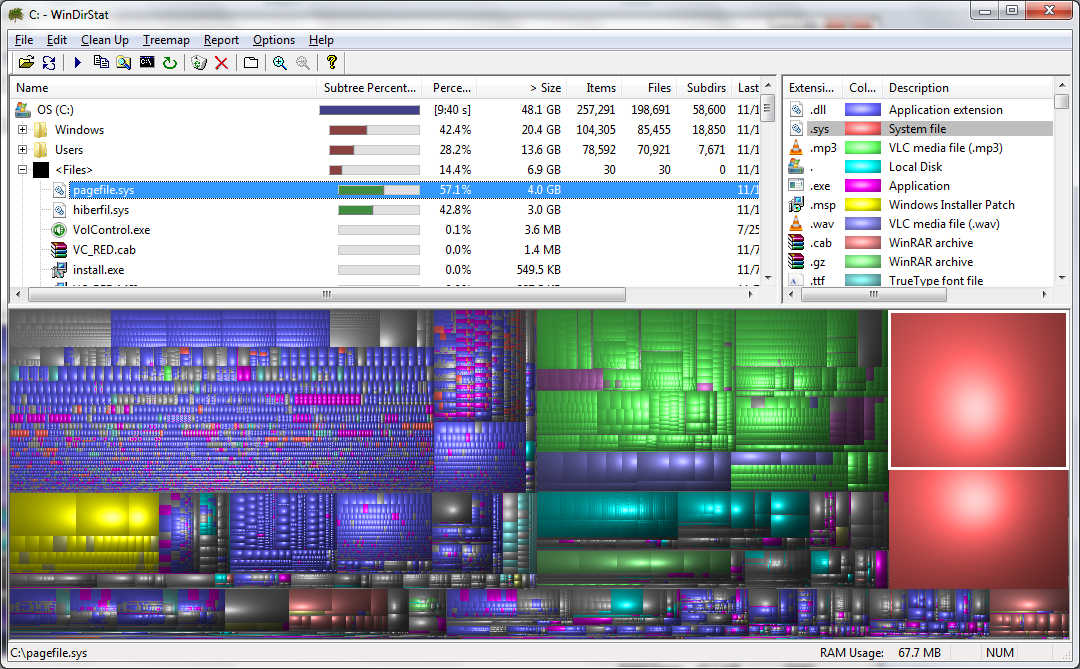The height and width of the screenshot is (669, 1080).
Task: Expand the Users folder node
Action: 22,149
